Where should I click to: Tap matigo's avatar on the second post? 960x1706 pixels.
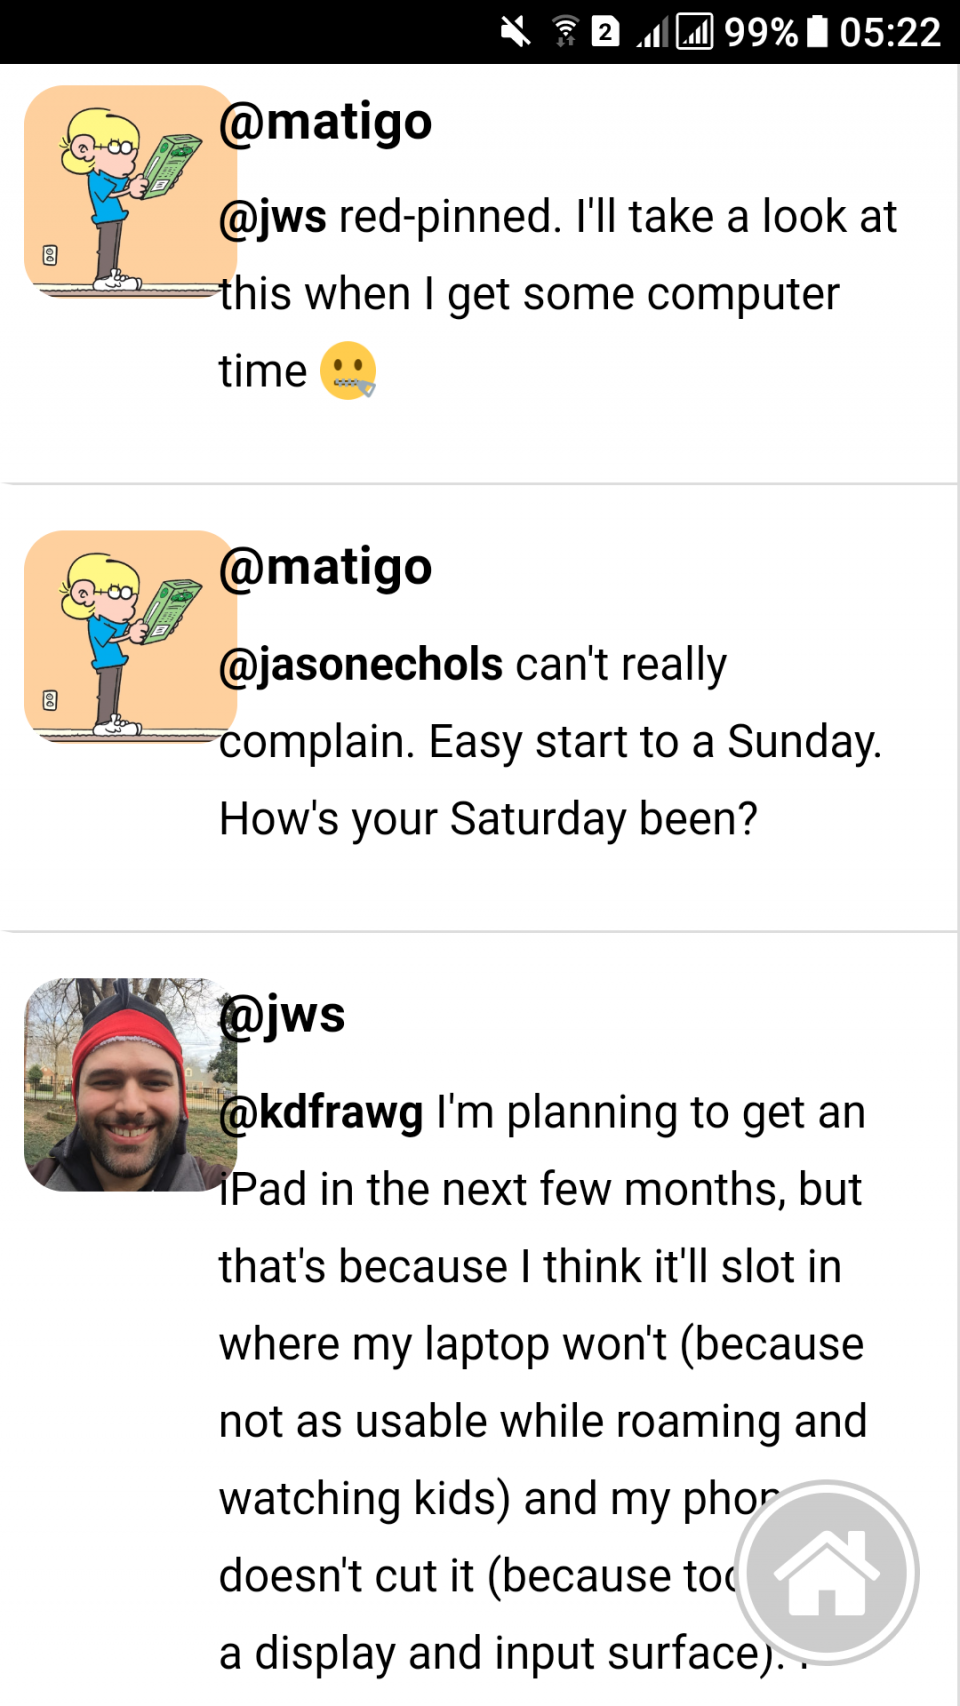(x=130, y=634)
